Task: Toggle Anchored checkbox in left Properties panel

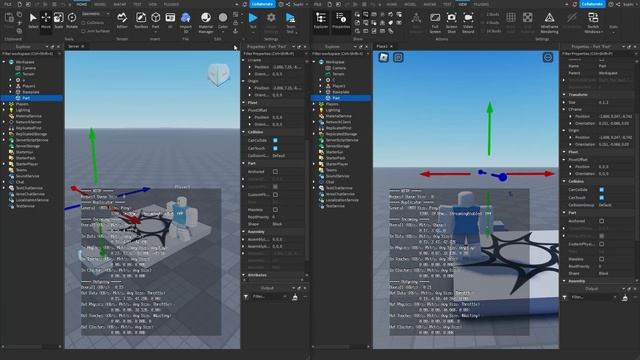Action: [275, 172]
